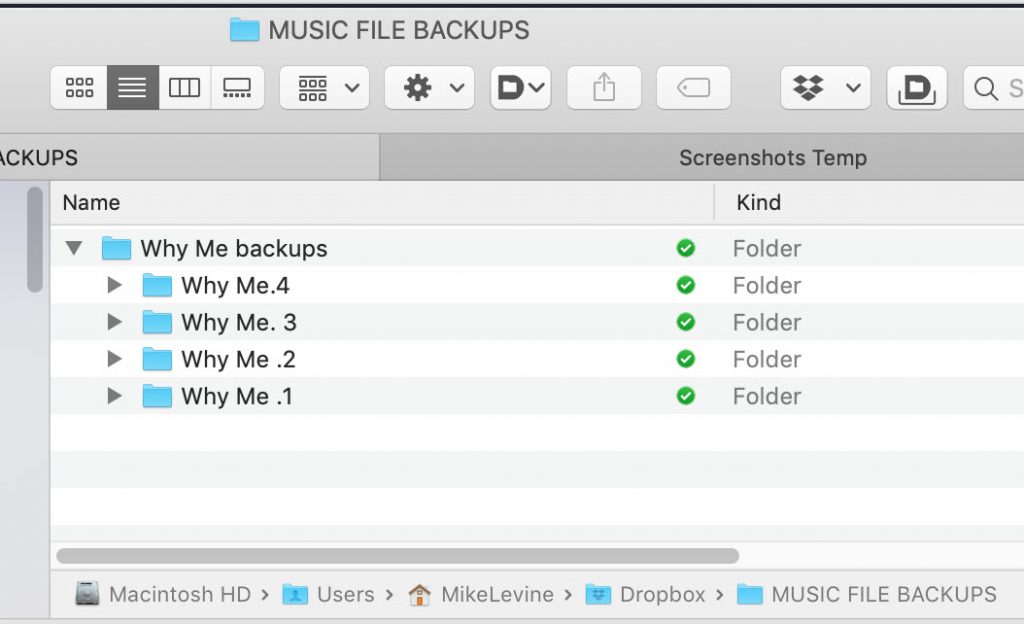The height and width of the screenshot is (624, 1024).
Task: Collapse the Why Me backups folder
Action: [73, 248]
